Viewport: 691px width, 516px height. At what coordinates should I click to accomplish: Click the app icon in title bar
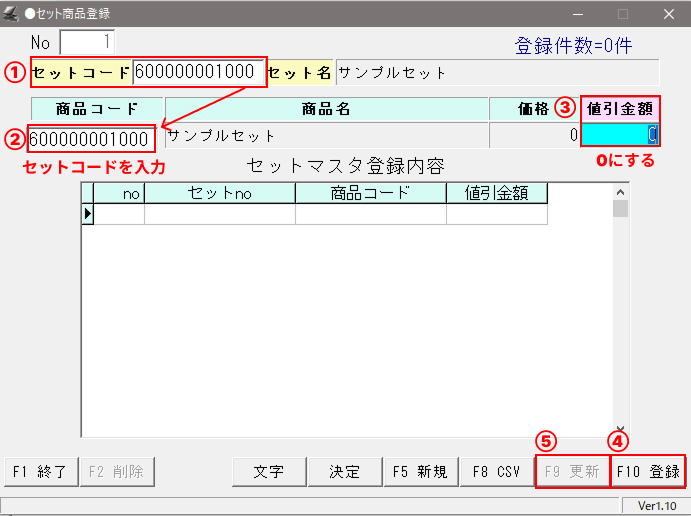(11, 14)
